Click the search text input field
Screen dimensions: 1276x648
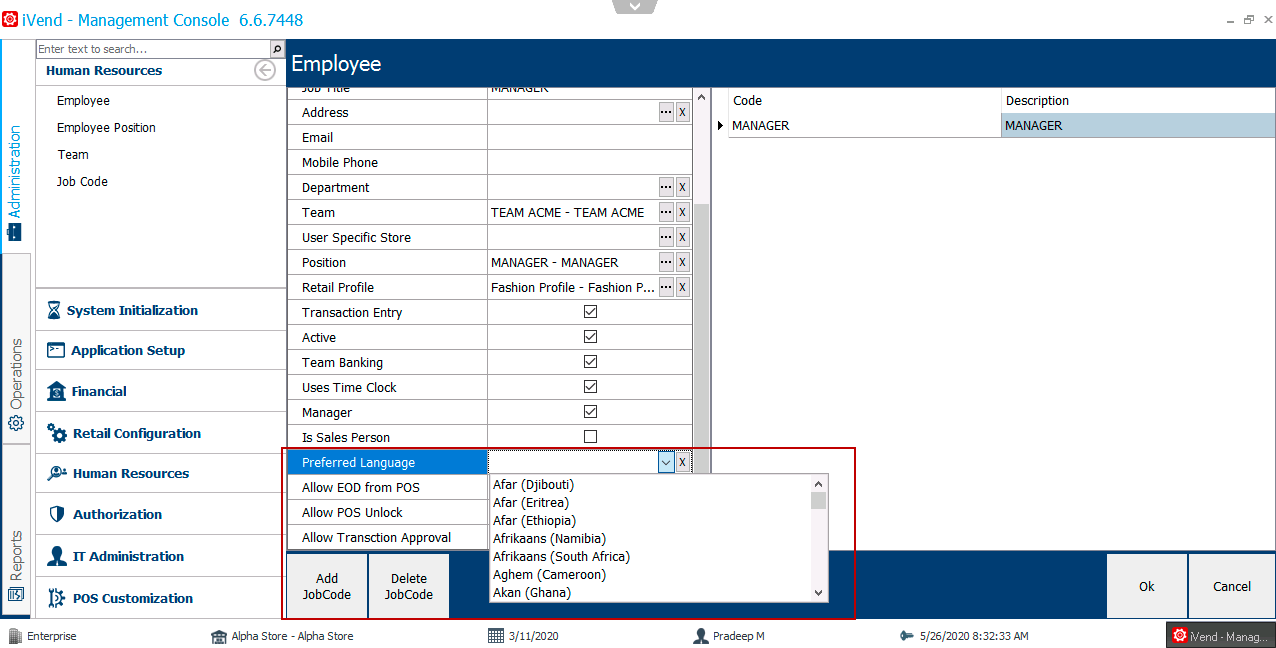[x=153, y=49]
